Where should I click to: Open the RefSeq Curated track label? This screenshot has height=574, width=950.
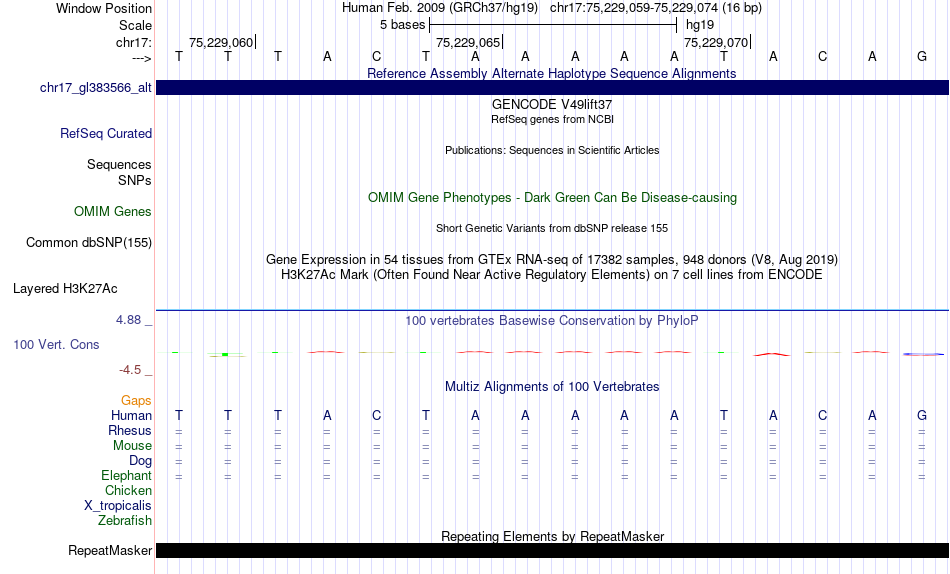[106, 133]
